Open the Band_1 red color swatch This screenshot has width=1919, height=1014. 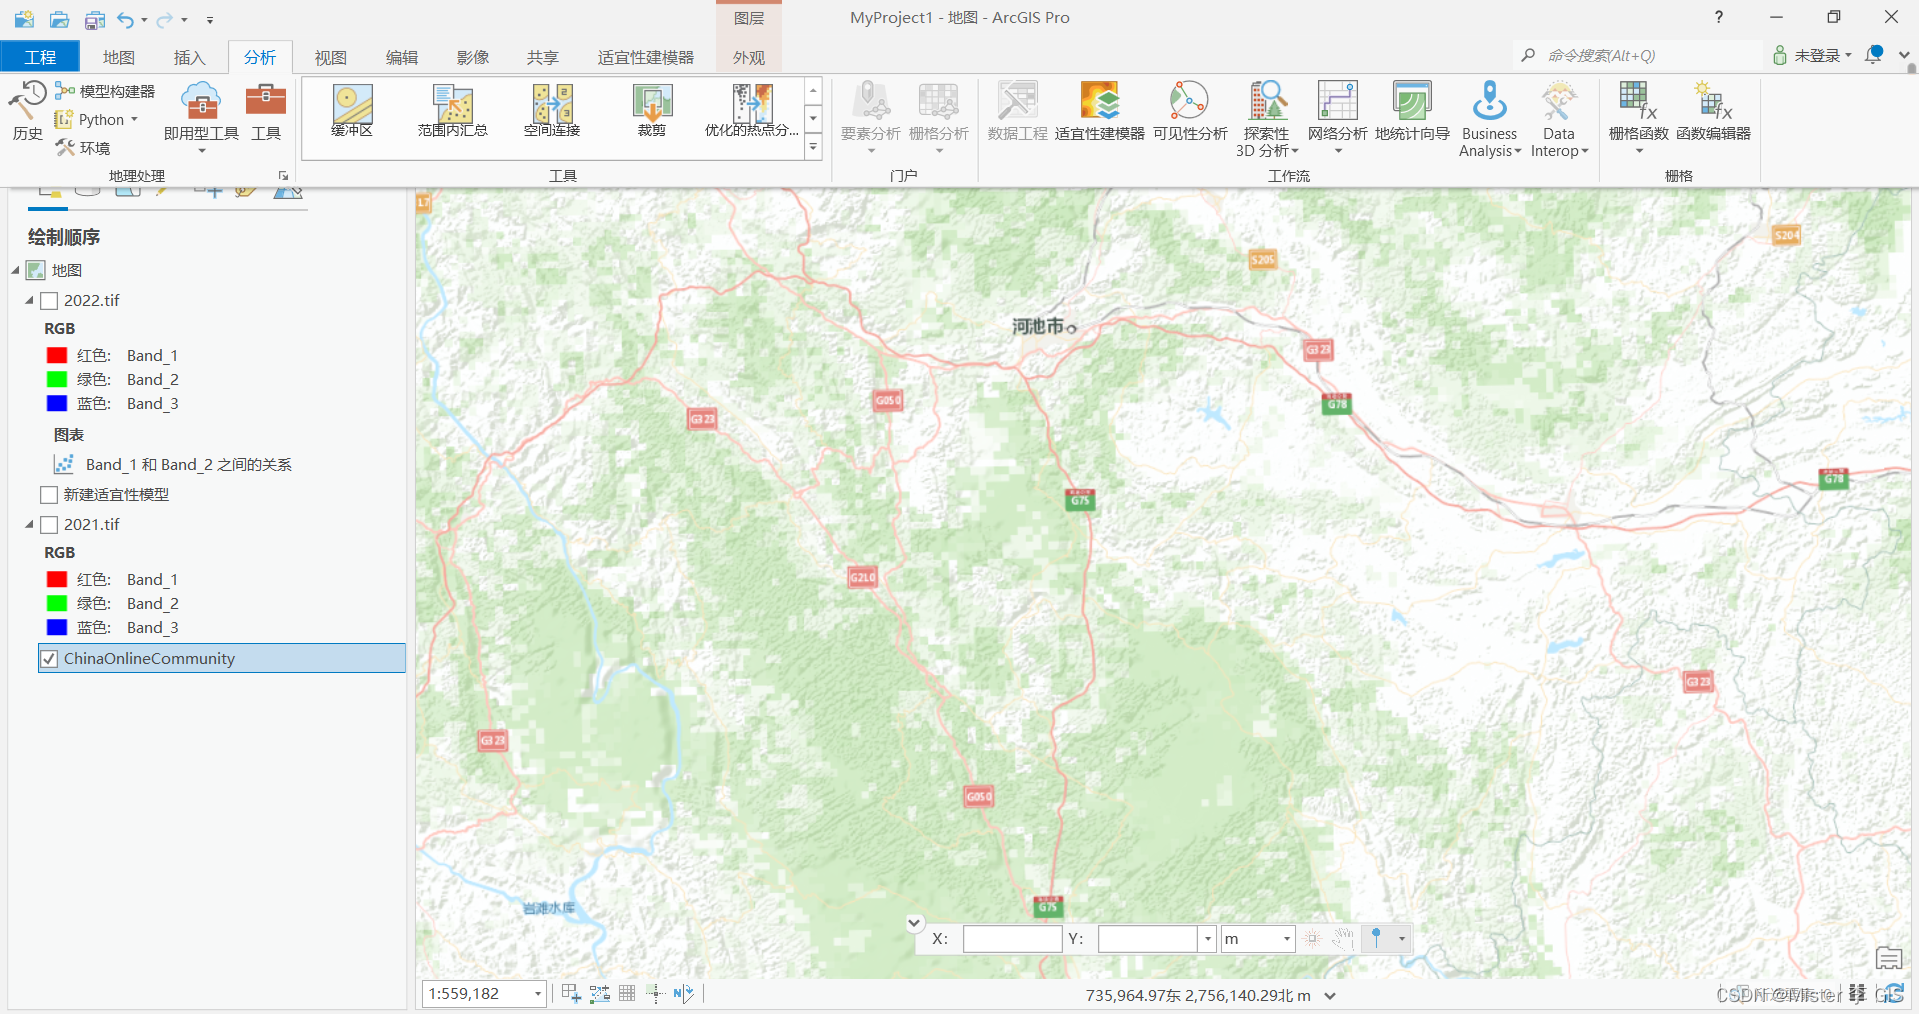55,355
